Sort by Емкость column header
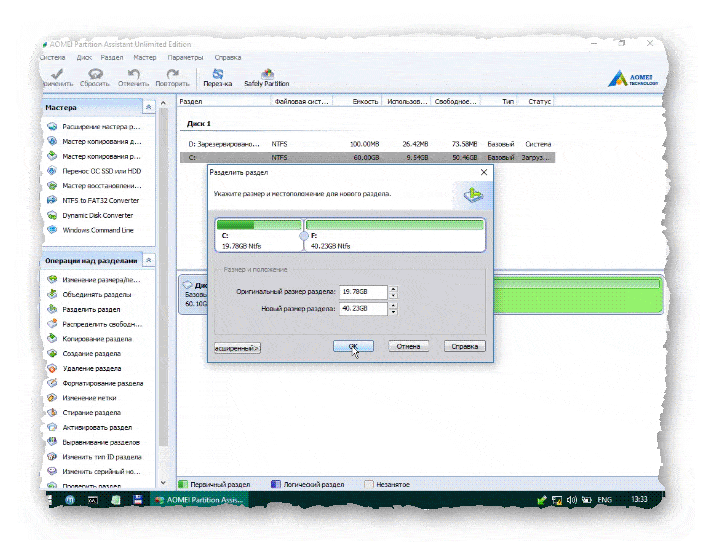 pos(358,101)
